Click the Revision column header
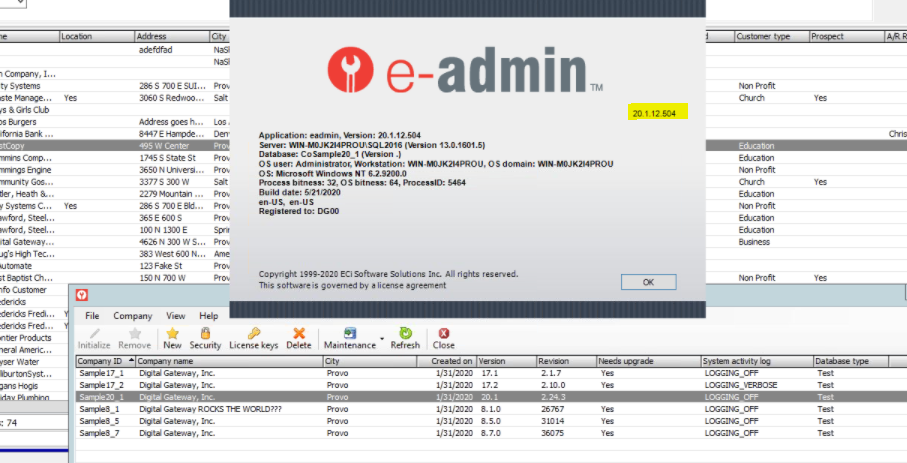Image resolution: width=907 pixels, height=463 pixels. click(x=566, y=361)
